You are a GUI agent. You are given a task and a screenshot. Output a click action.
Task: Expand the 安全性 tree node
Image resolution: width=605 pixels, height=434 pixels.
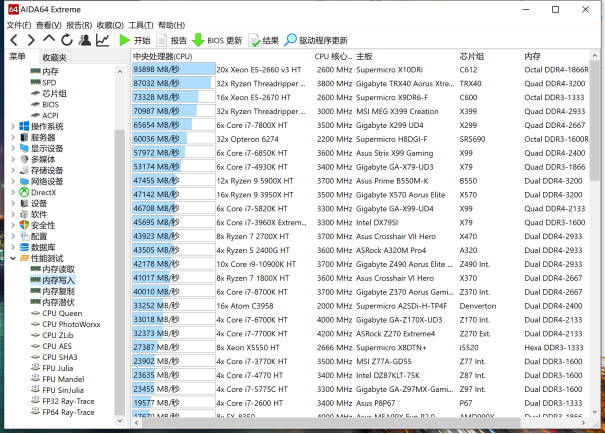click(12, 225)
